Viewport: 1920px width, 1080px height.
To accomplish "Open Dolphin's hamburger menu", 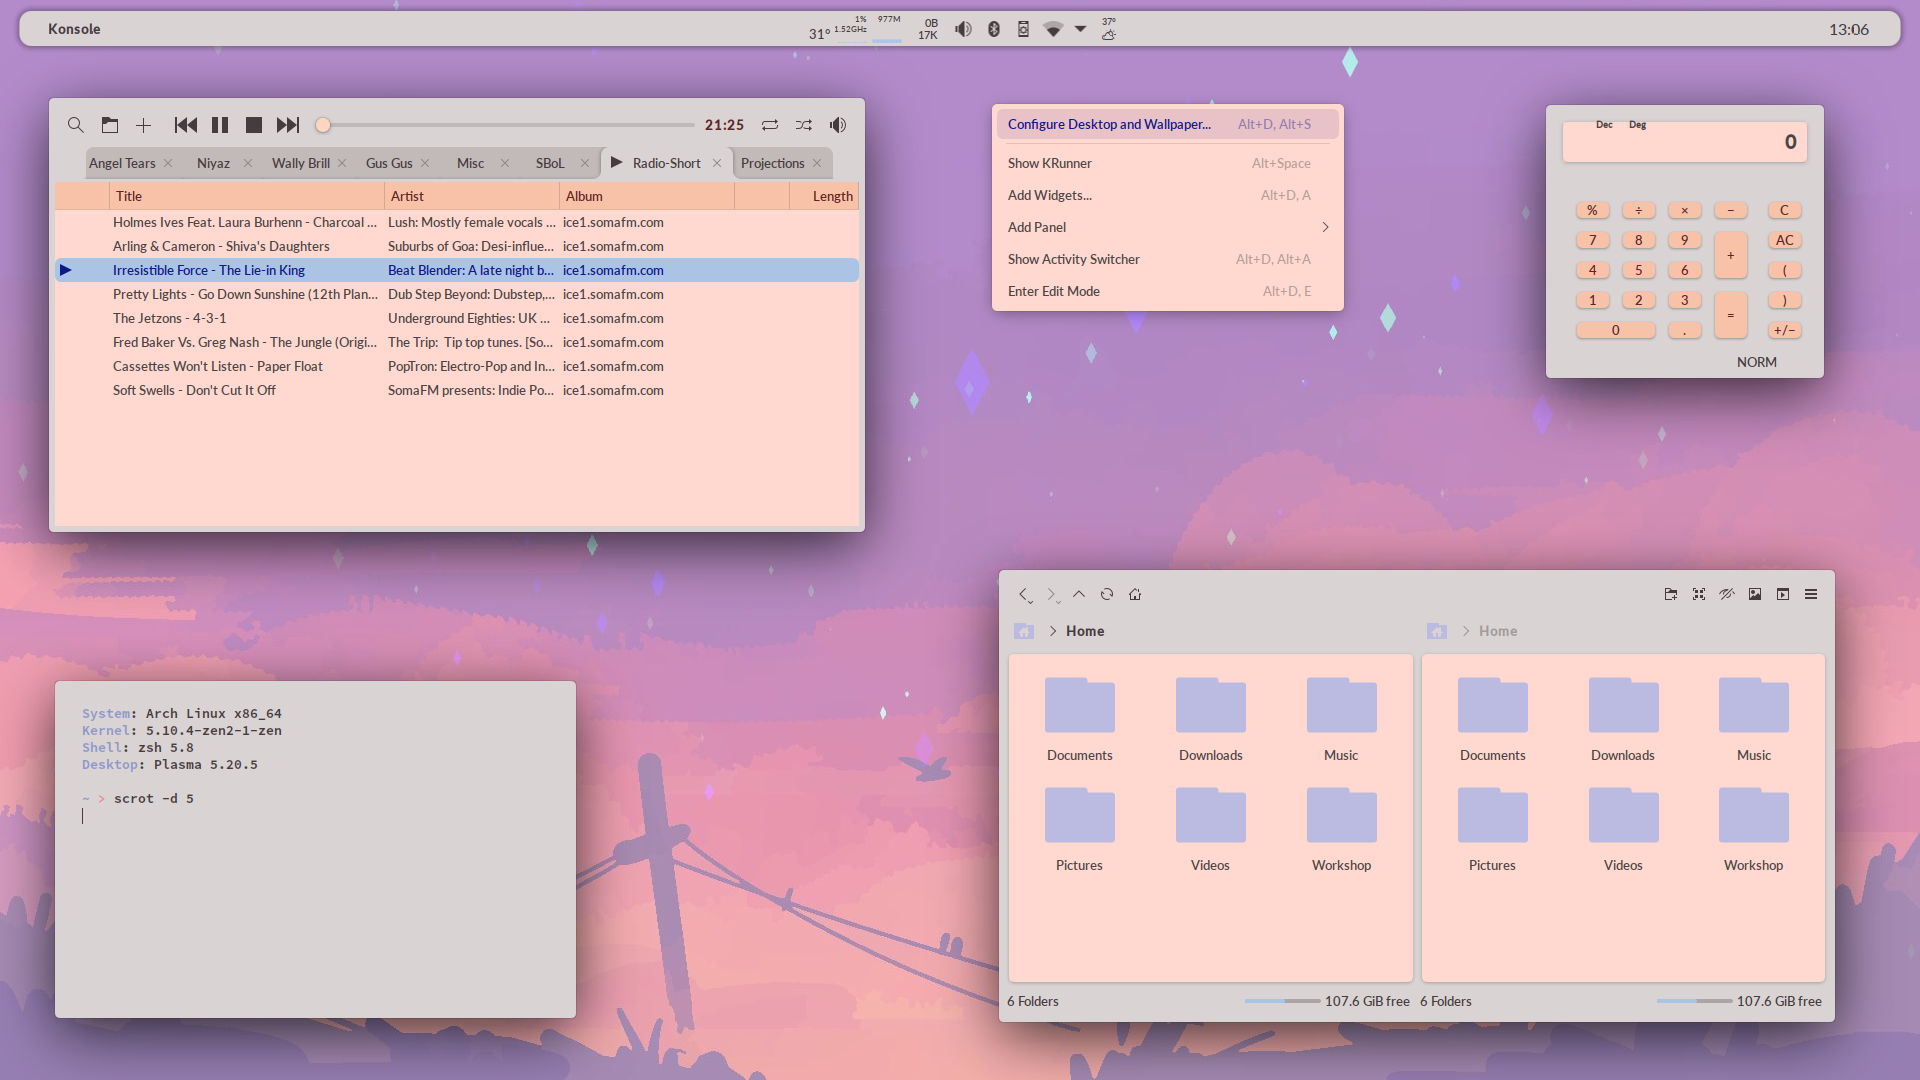I will pos(1811,594).
